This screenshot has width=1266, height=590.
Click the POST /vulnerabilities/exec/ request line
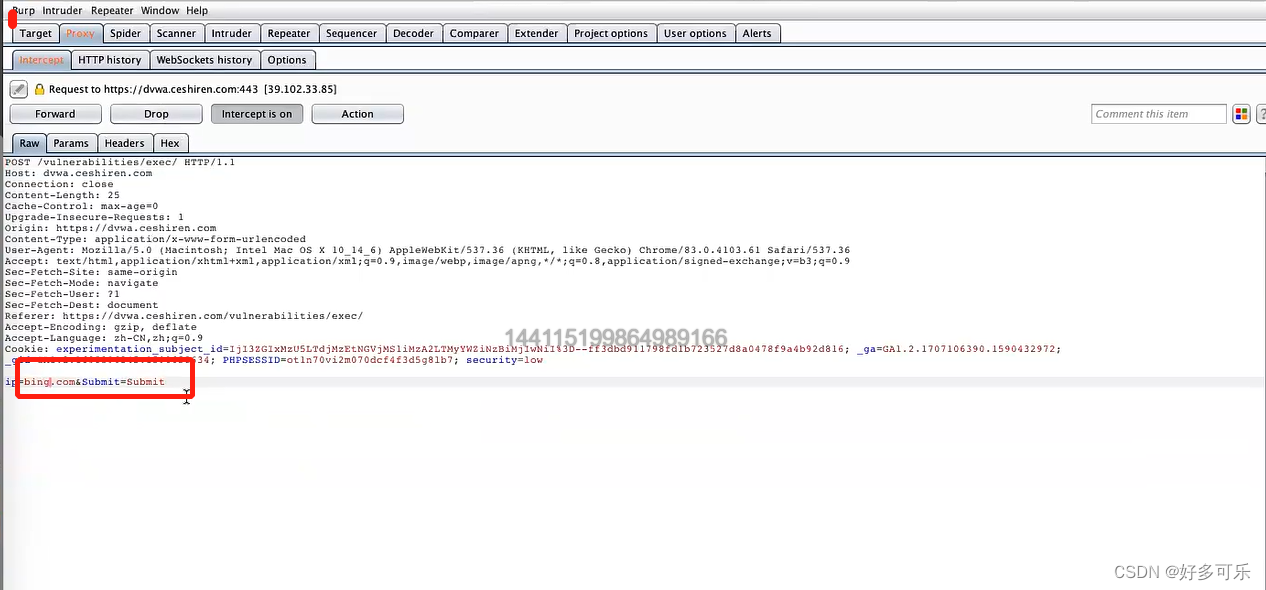point(120,162)
